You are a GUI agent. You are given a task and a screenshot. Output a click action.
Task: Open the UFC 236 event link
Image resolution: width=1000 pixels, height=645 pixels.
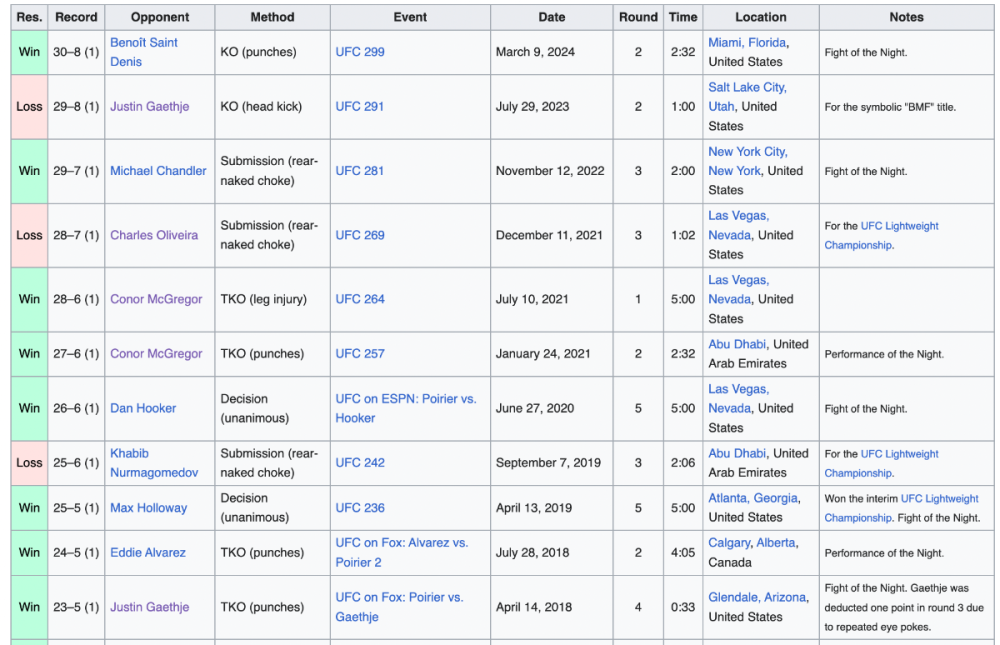click(x=360, y=508)
